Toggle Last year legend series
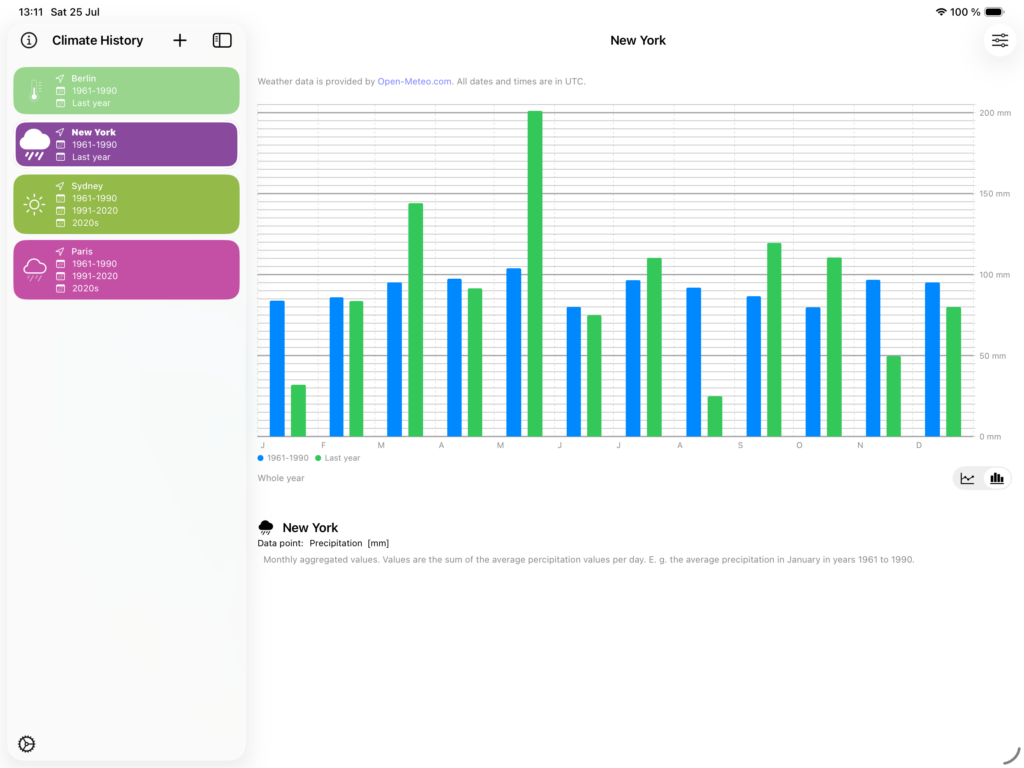This screenshot has width=1024, height=768. click(338, 458)
